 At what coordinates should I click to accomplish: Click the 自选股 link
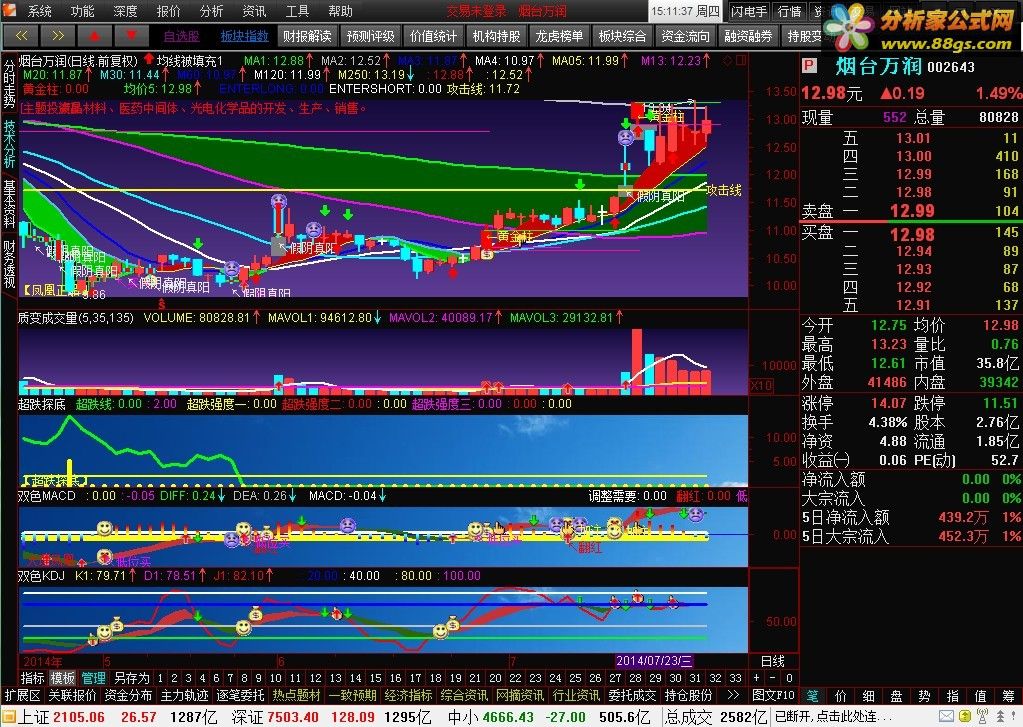182,37
